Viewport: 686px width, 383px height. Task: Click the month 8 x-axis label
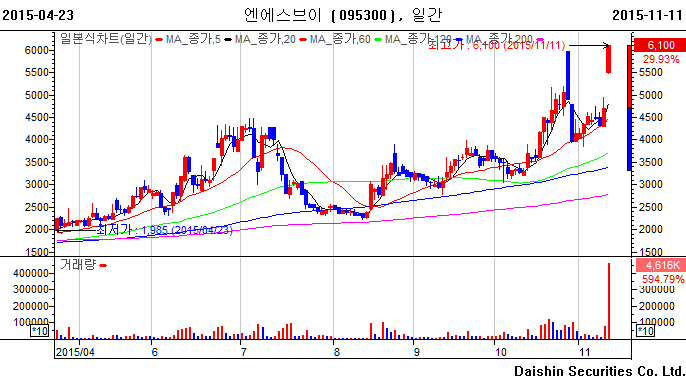336,352
